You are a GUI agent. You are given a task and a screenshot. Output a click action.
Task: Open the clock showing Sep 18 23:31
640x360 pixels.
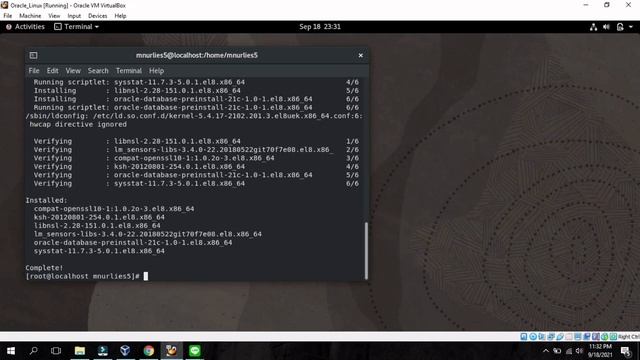[x=320, y=27]
